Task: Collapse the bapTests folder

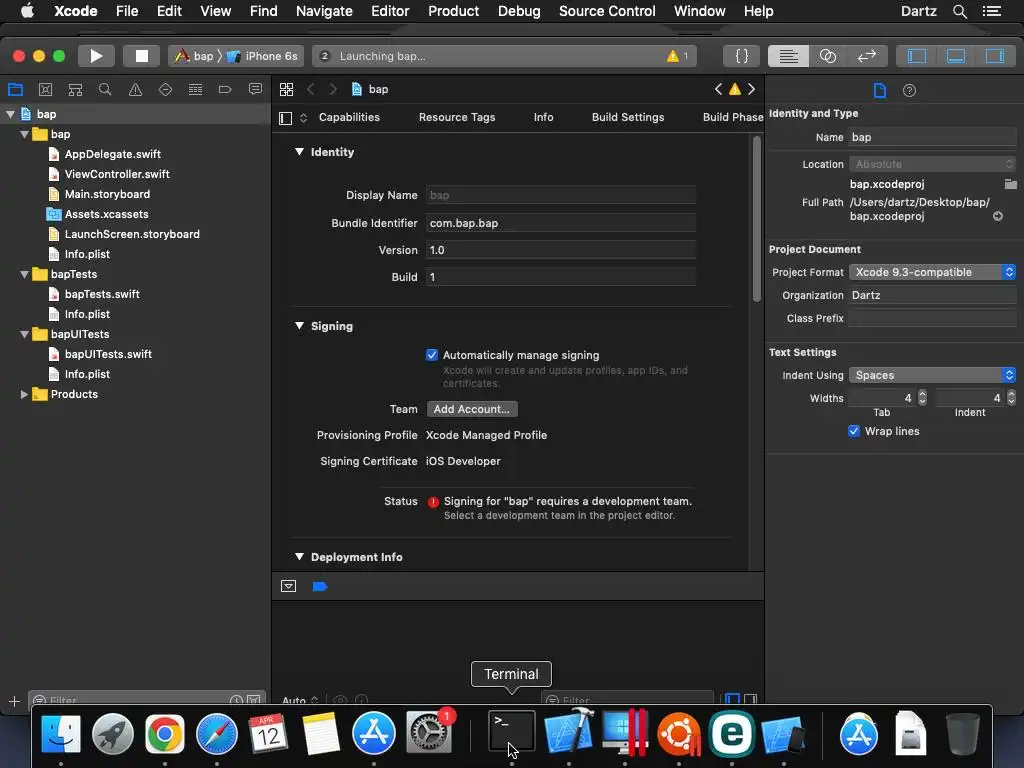Action: [24, 275]
